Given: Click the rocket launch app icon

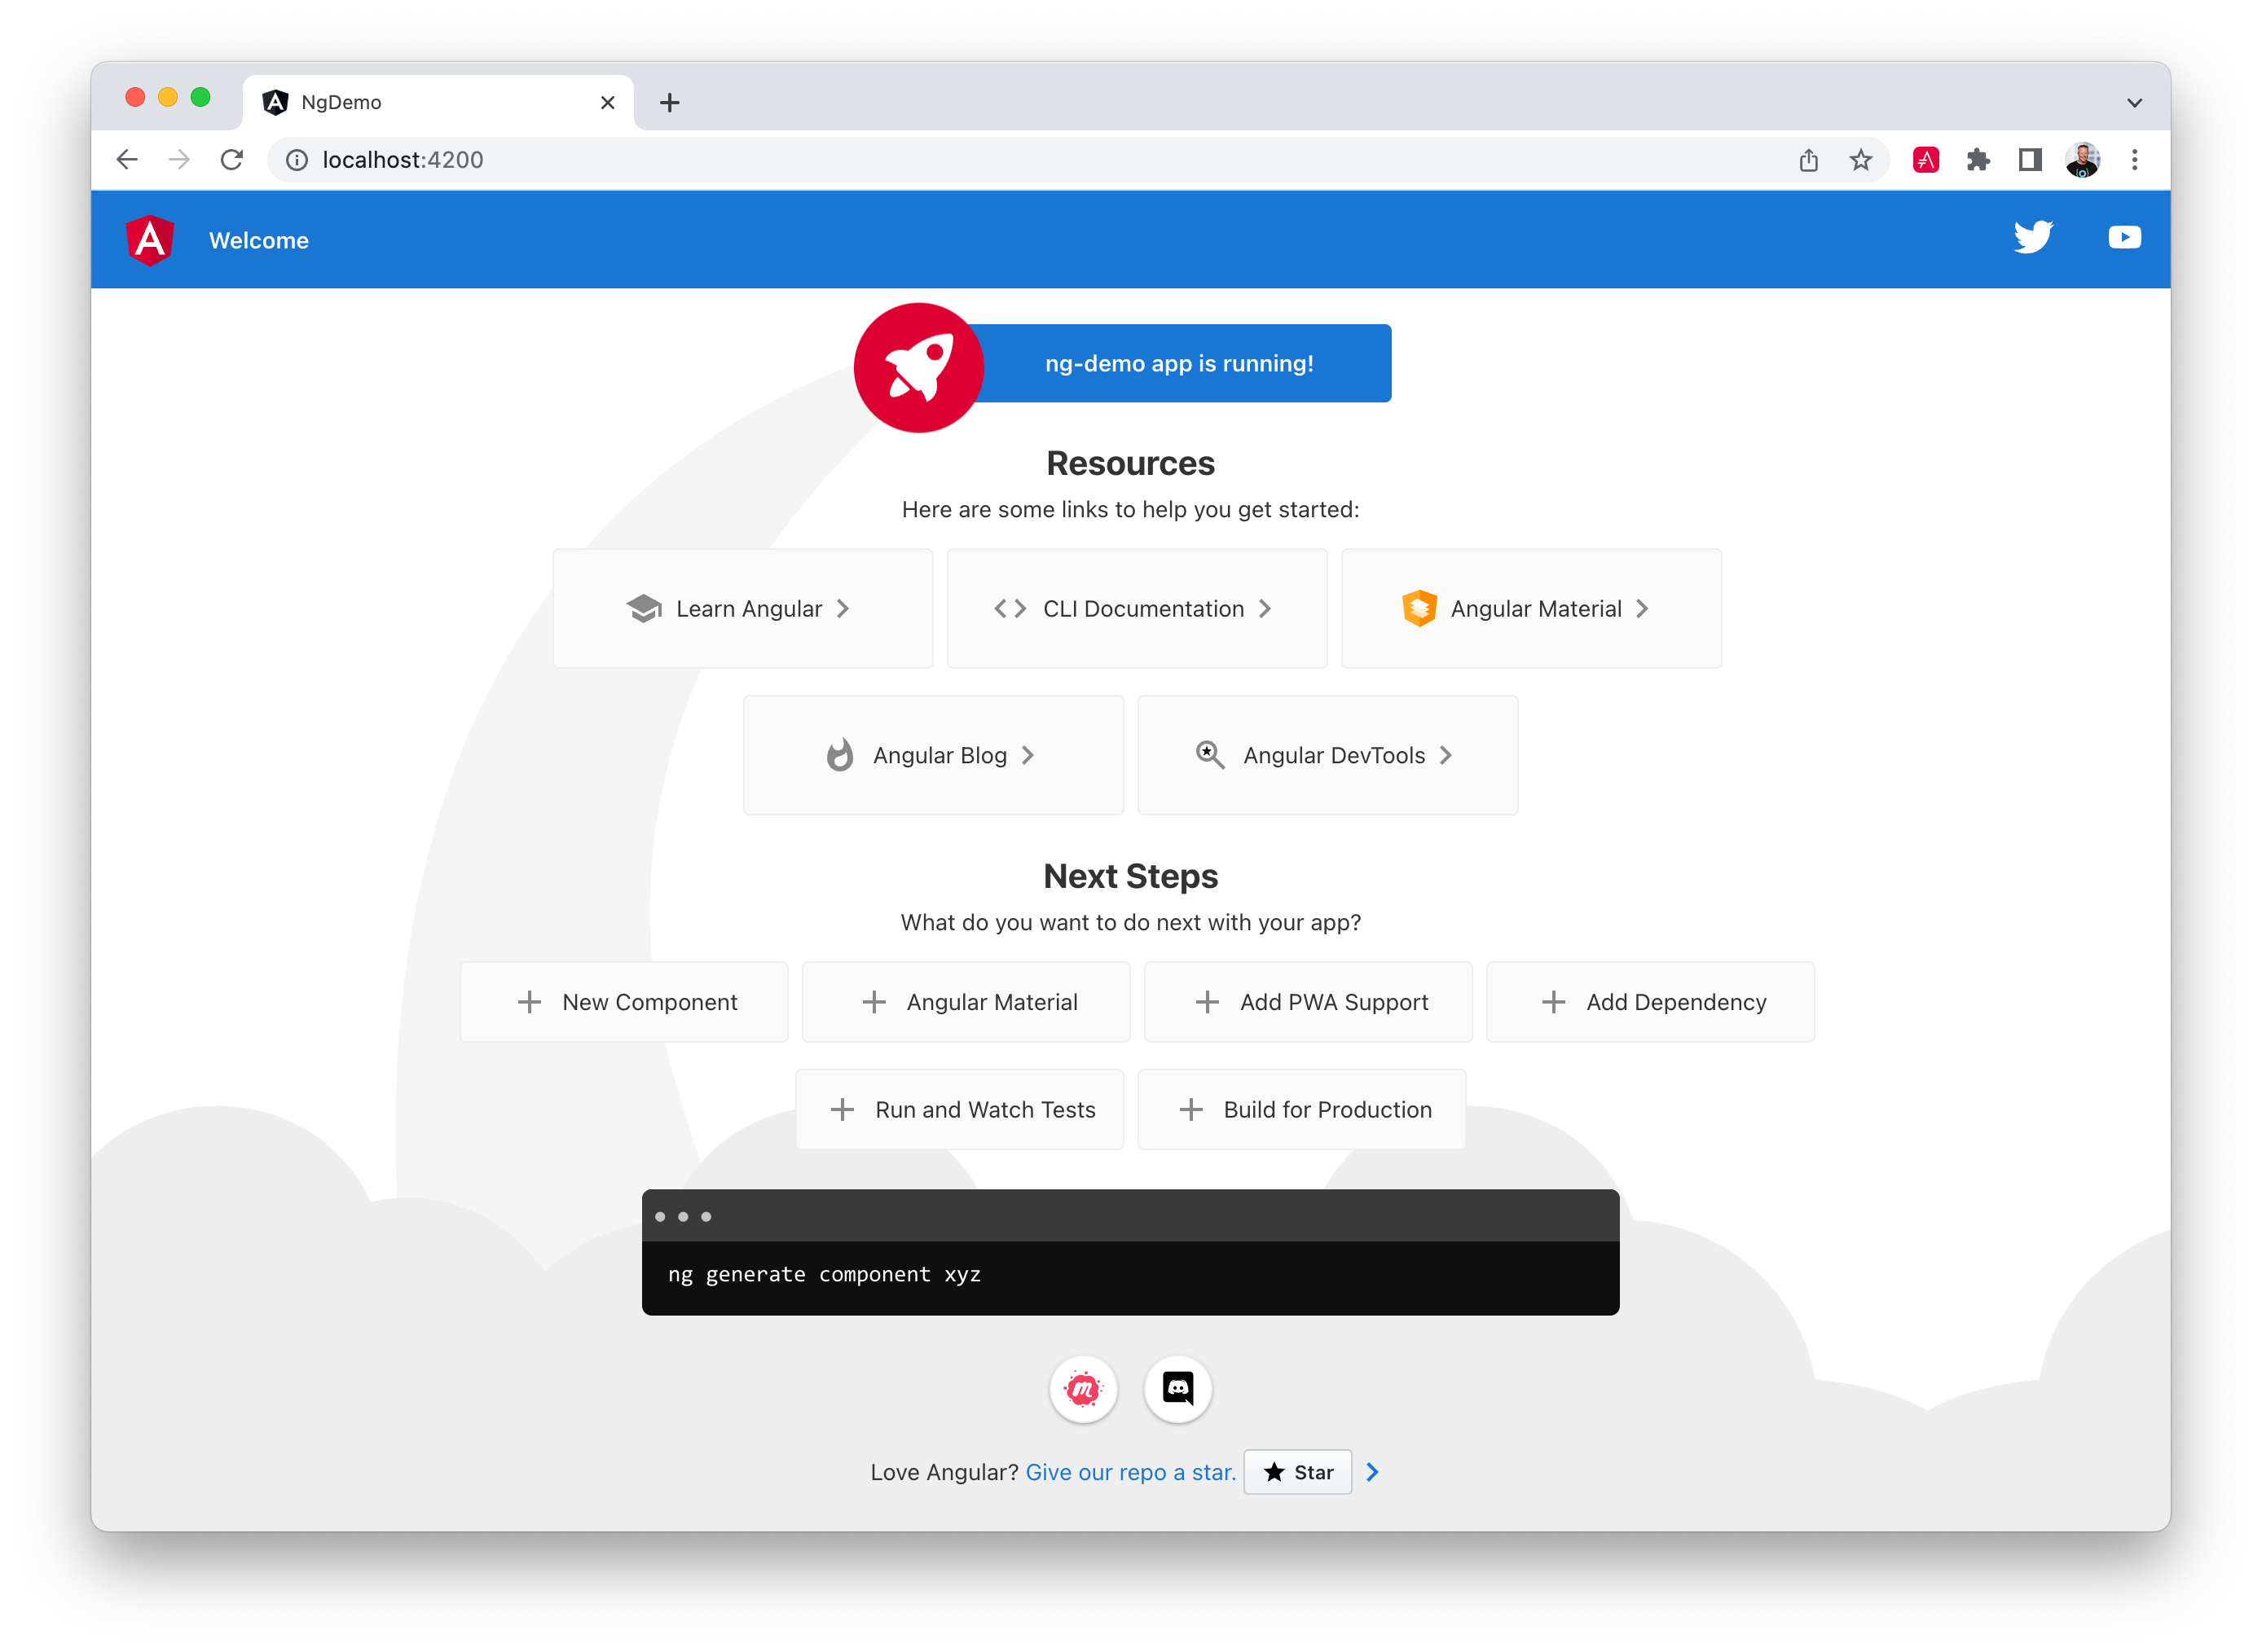Looking at the screenshot, I should [920, 363].
